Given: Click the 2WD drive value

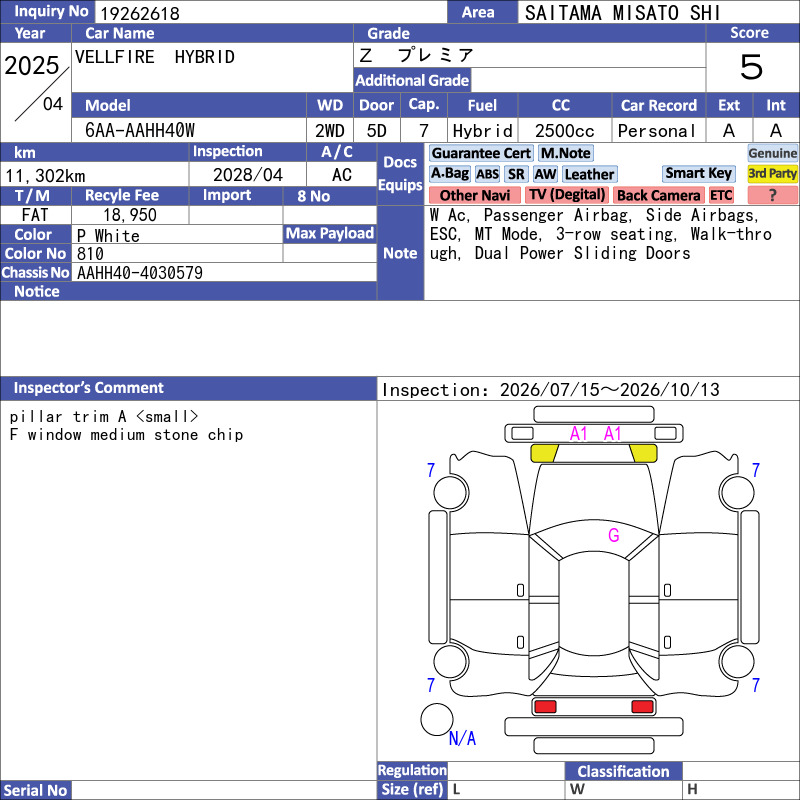Looking at the screenshot, I should (330, 131).
